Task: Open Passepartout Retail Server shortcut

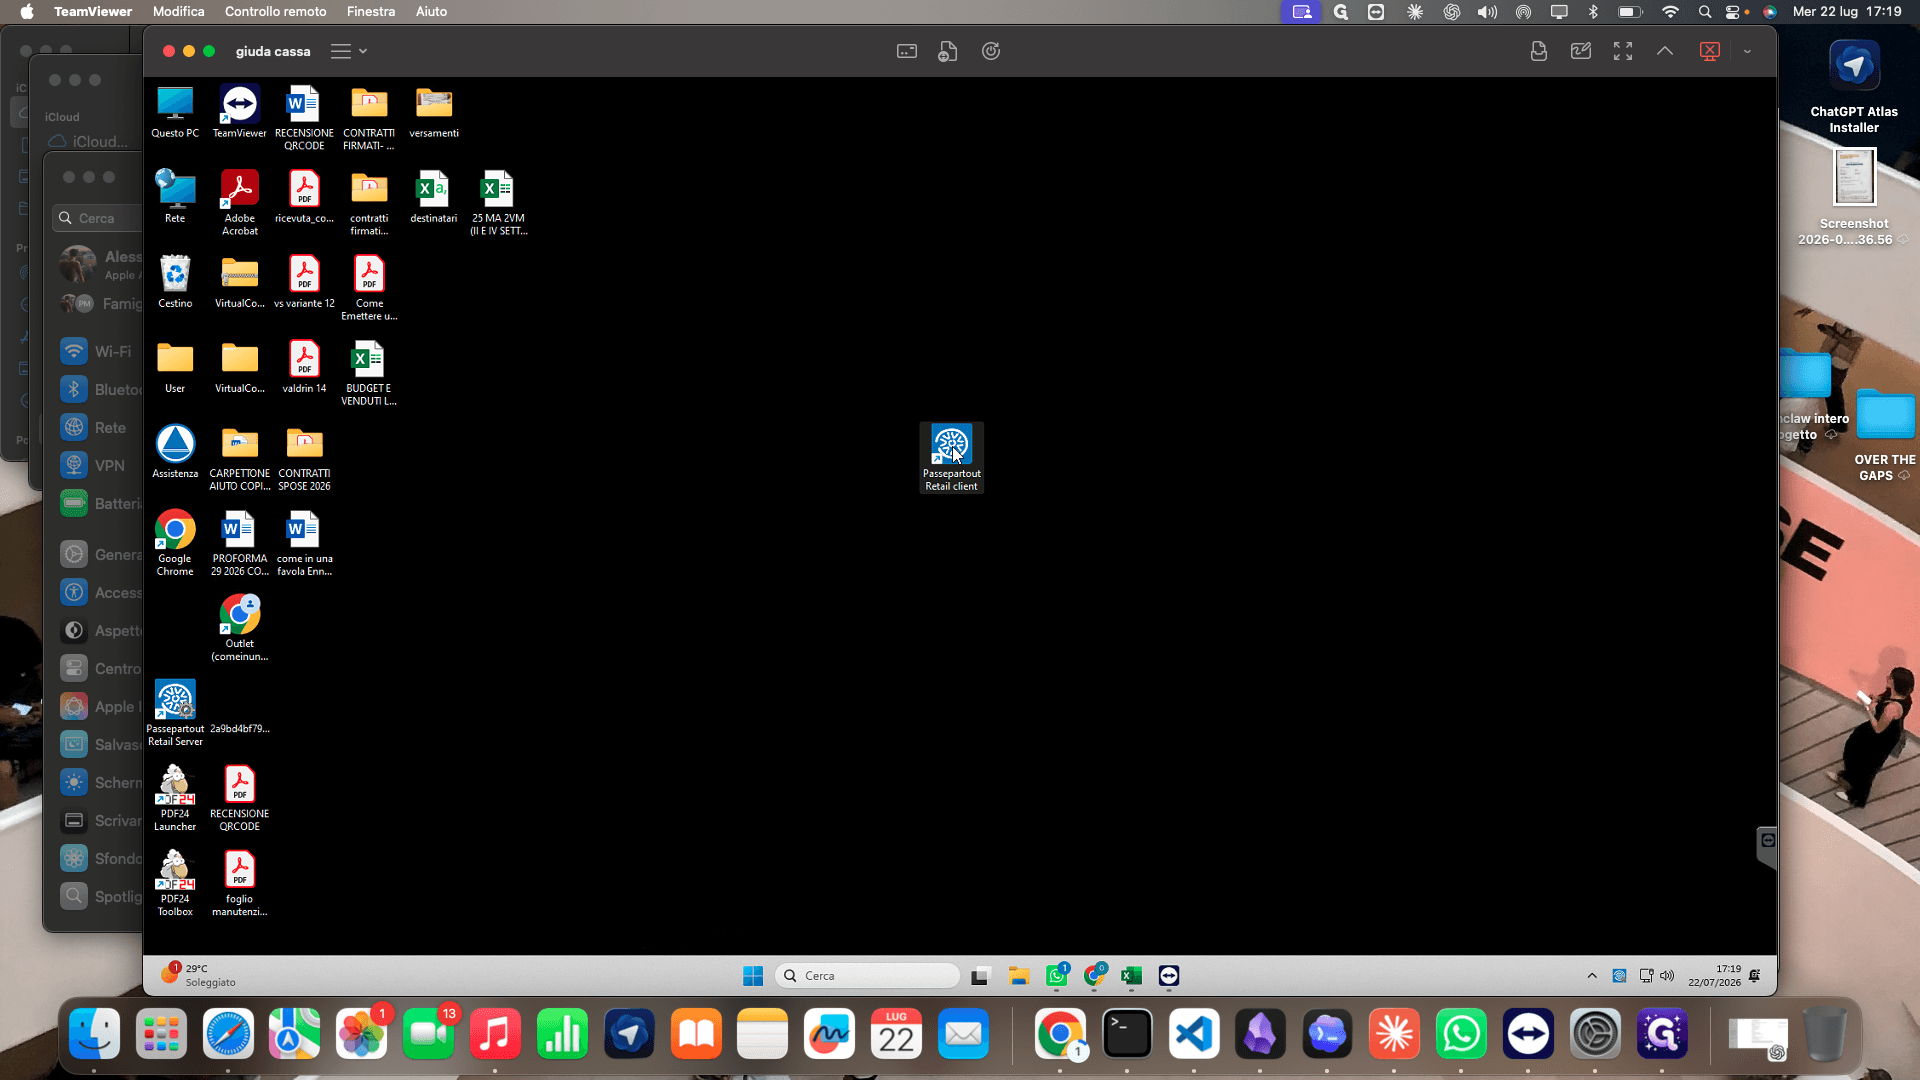Action: coord(175,713)
